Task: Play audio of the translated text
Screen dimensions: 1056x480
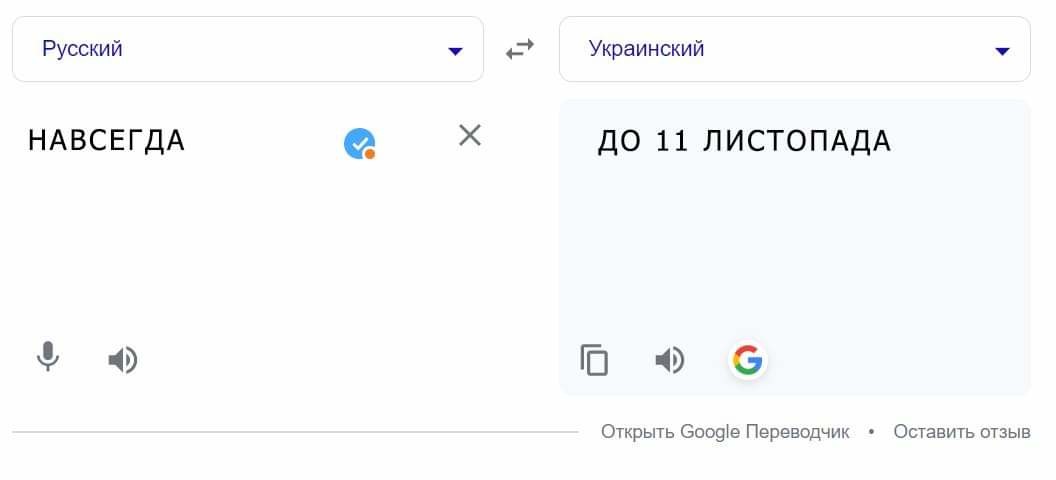Action: [x=669, y=360]
